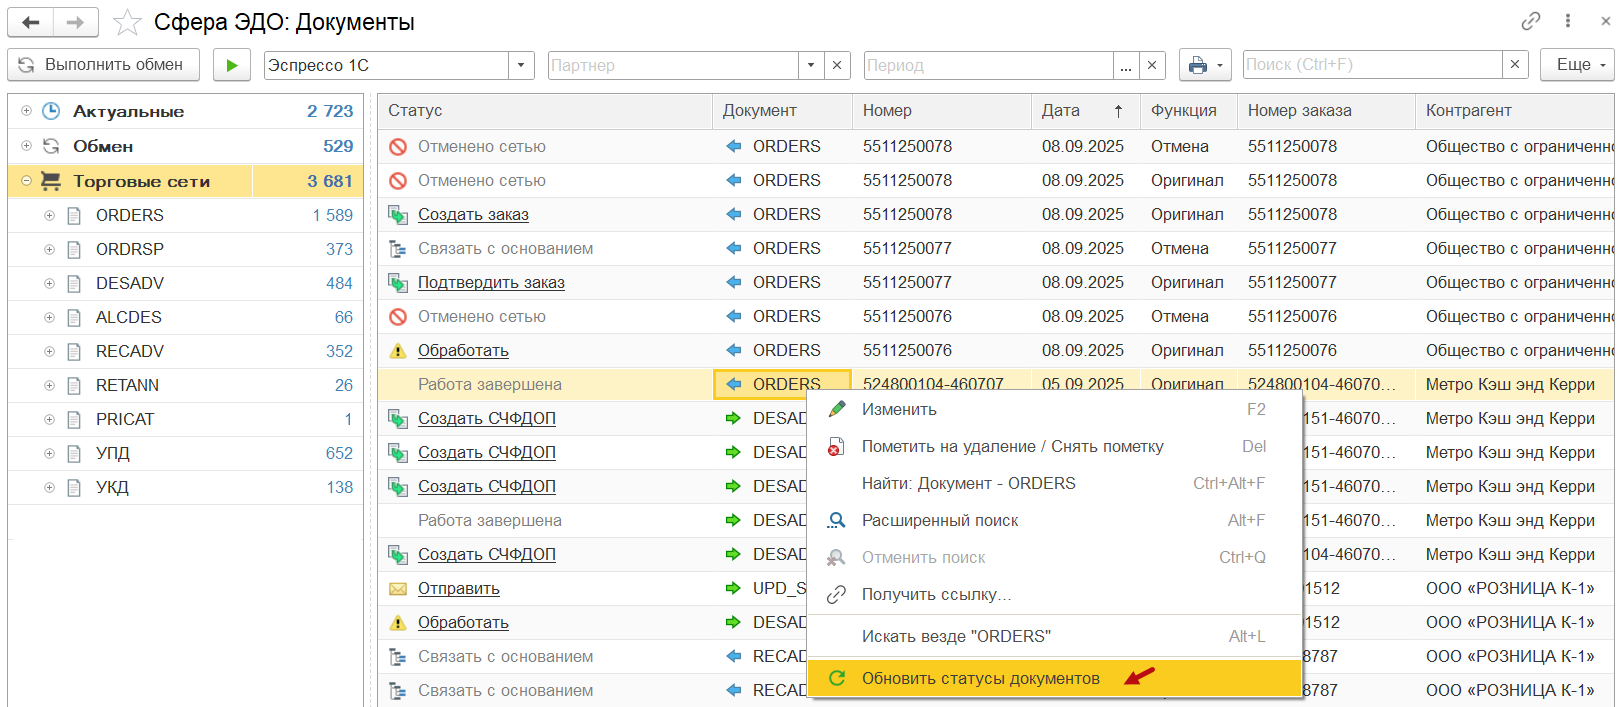1618x707 pixels.
Task: Select Обновить статусы документов menu item
Action: coord(1054,678)
